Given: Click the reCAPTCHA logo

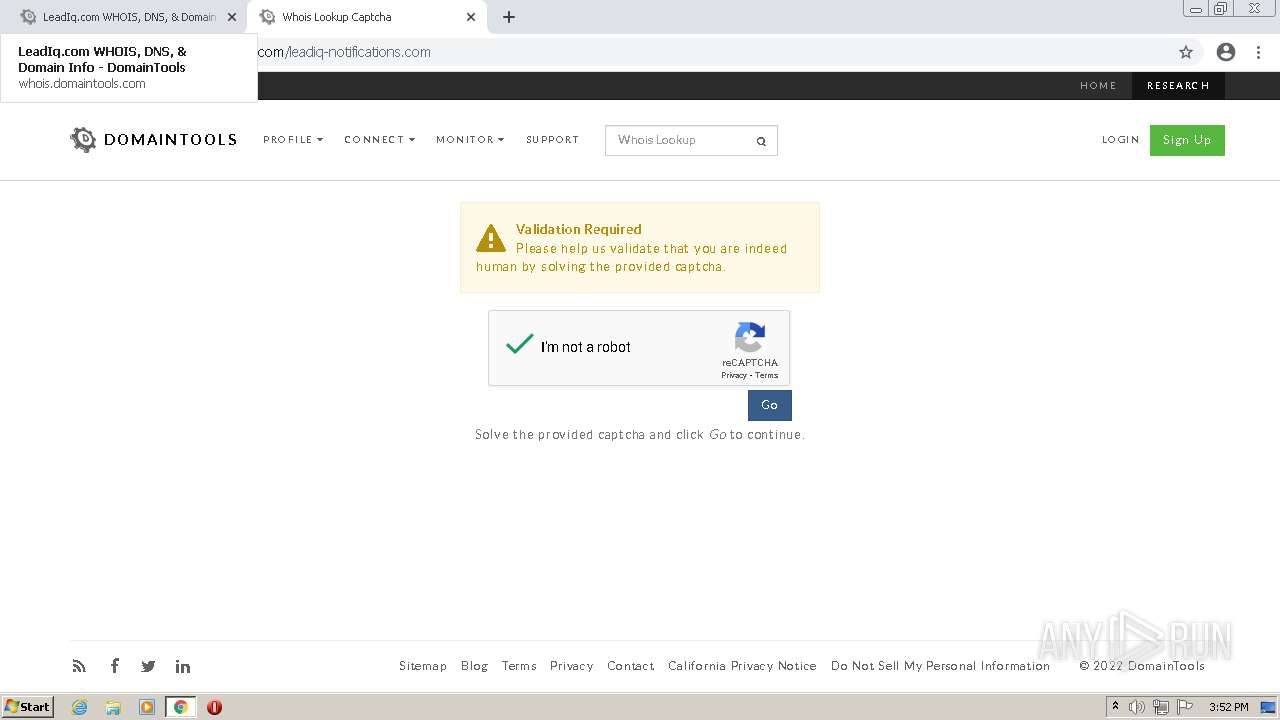Looking at the screenshot, I should pos(750,337).
